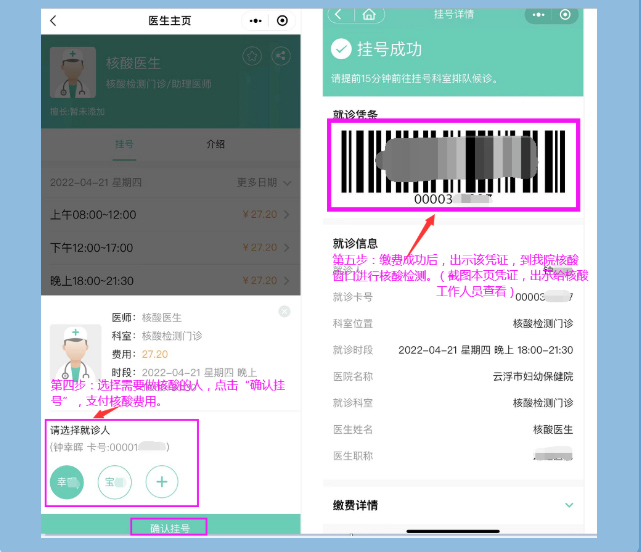Expand the 更多日期 date selector
Viewport: 641px width, 552px height.
coord(264,182)
